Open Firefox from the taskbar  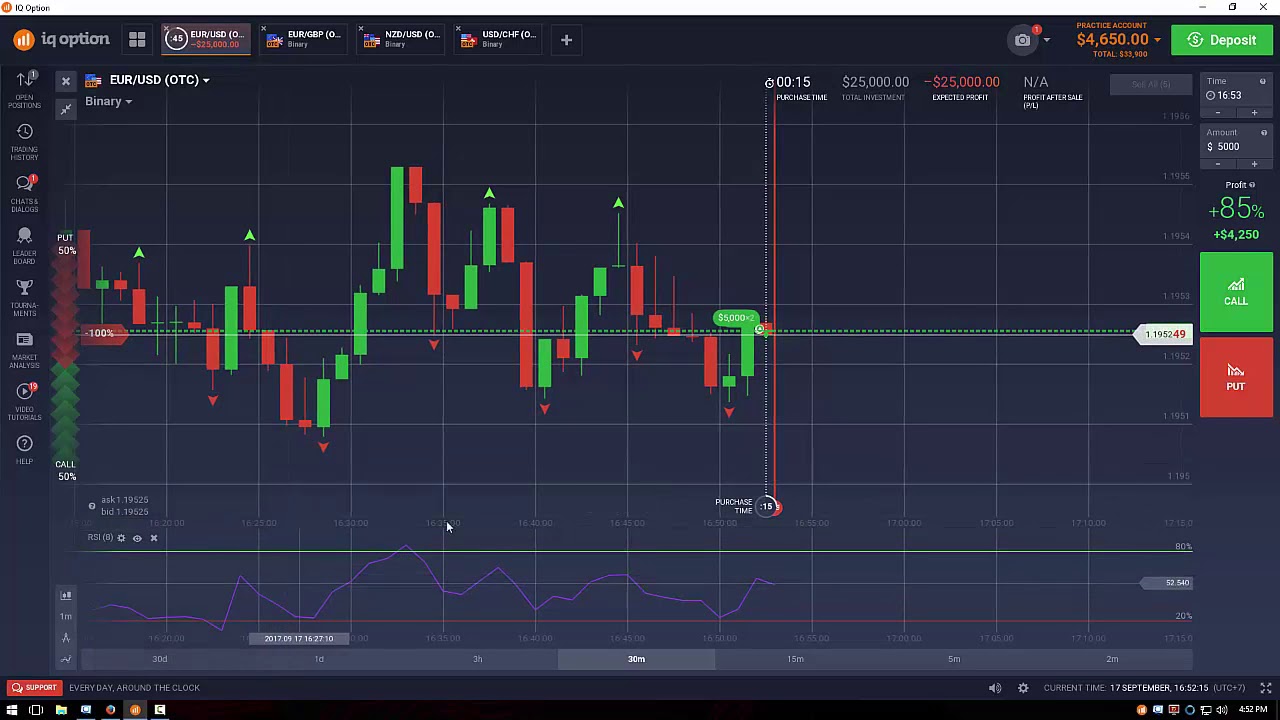click(110, 710)
